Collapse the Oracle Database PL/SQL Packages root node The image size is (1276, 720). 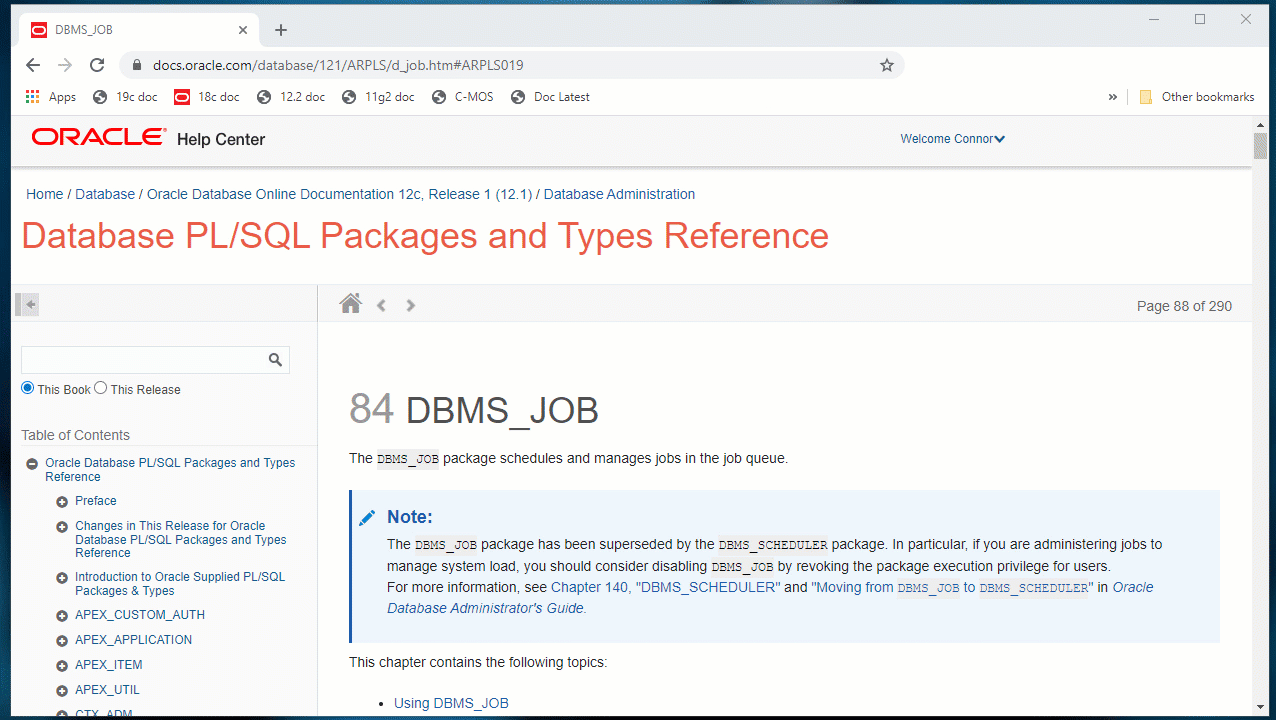(32, 464)
